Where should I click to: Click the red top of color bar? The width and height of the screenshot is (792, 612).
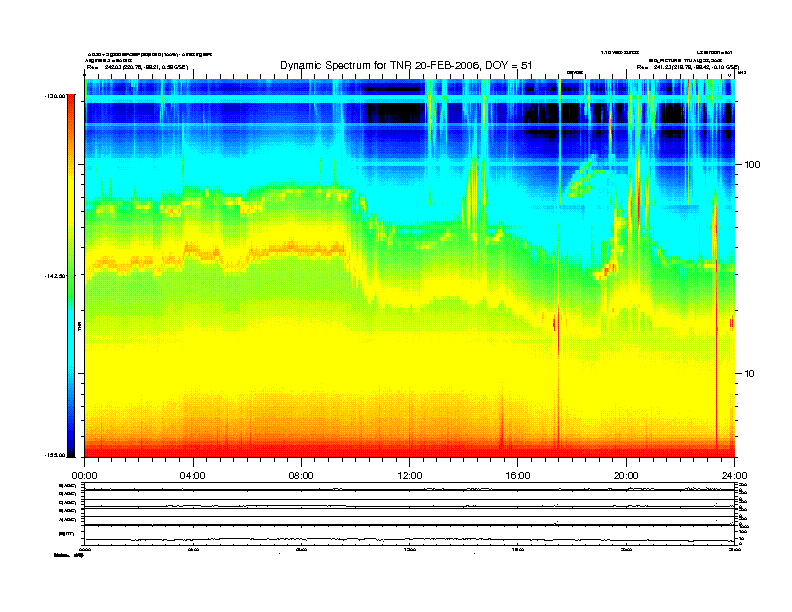tap(71, 101)
